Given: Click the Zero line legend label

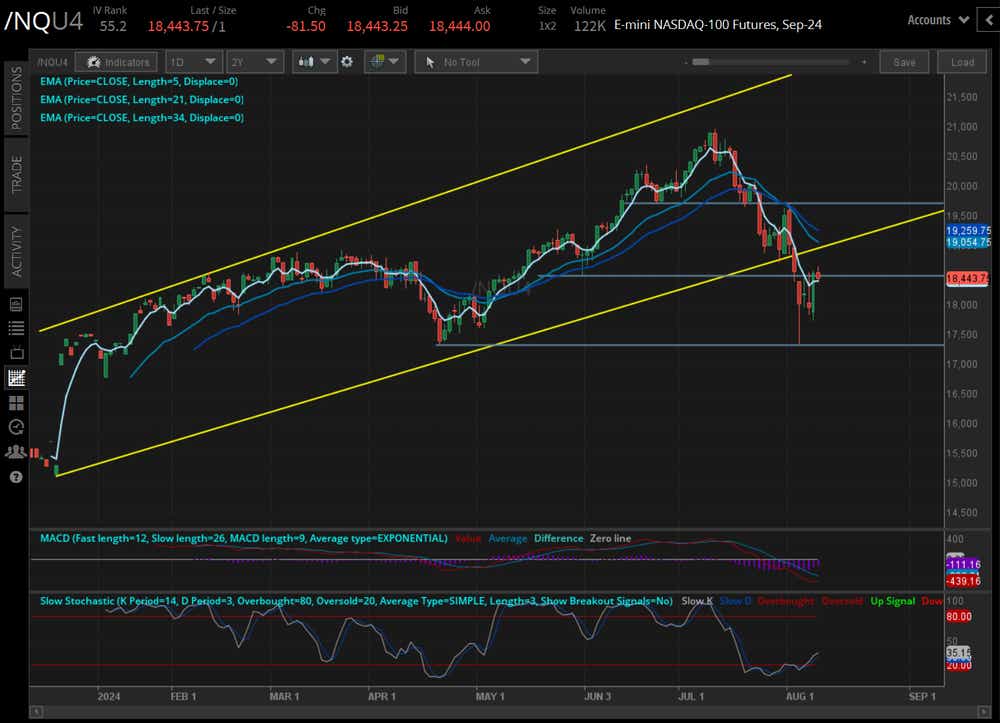Looking at the screenshot, I should pyautogui.click(x=610, y=538).
